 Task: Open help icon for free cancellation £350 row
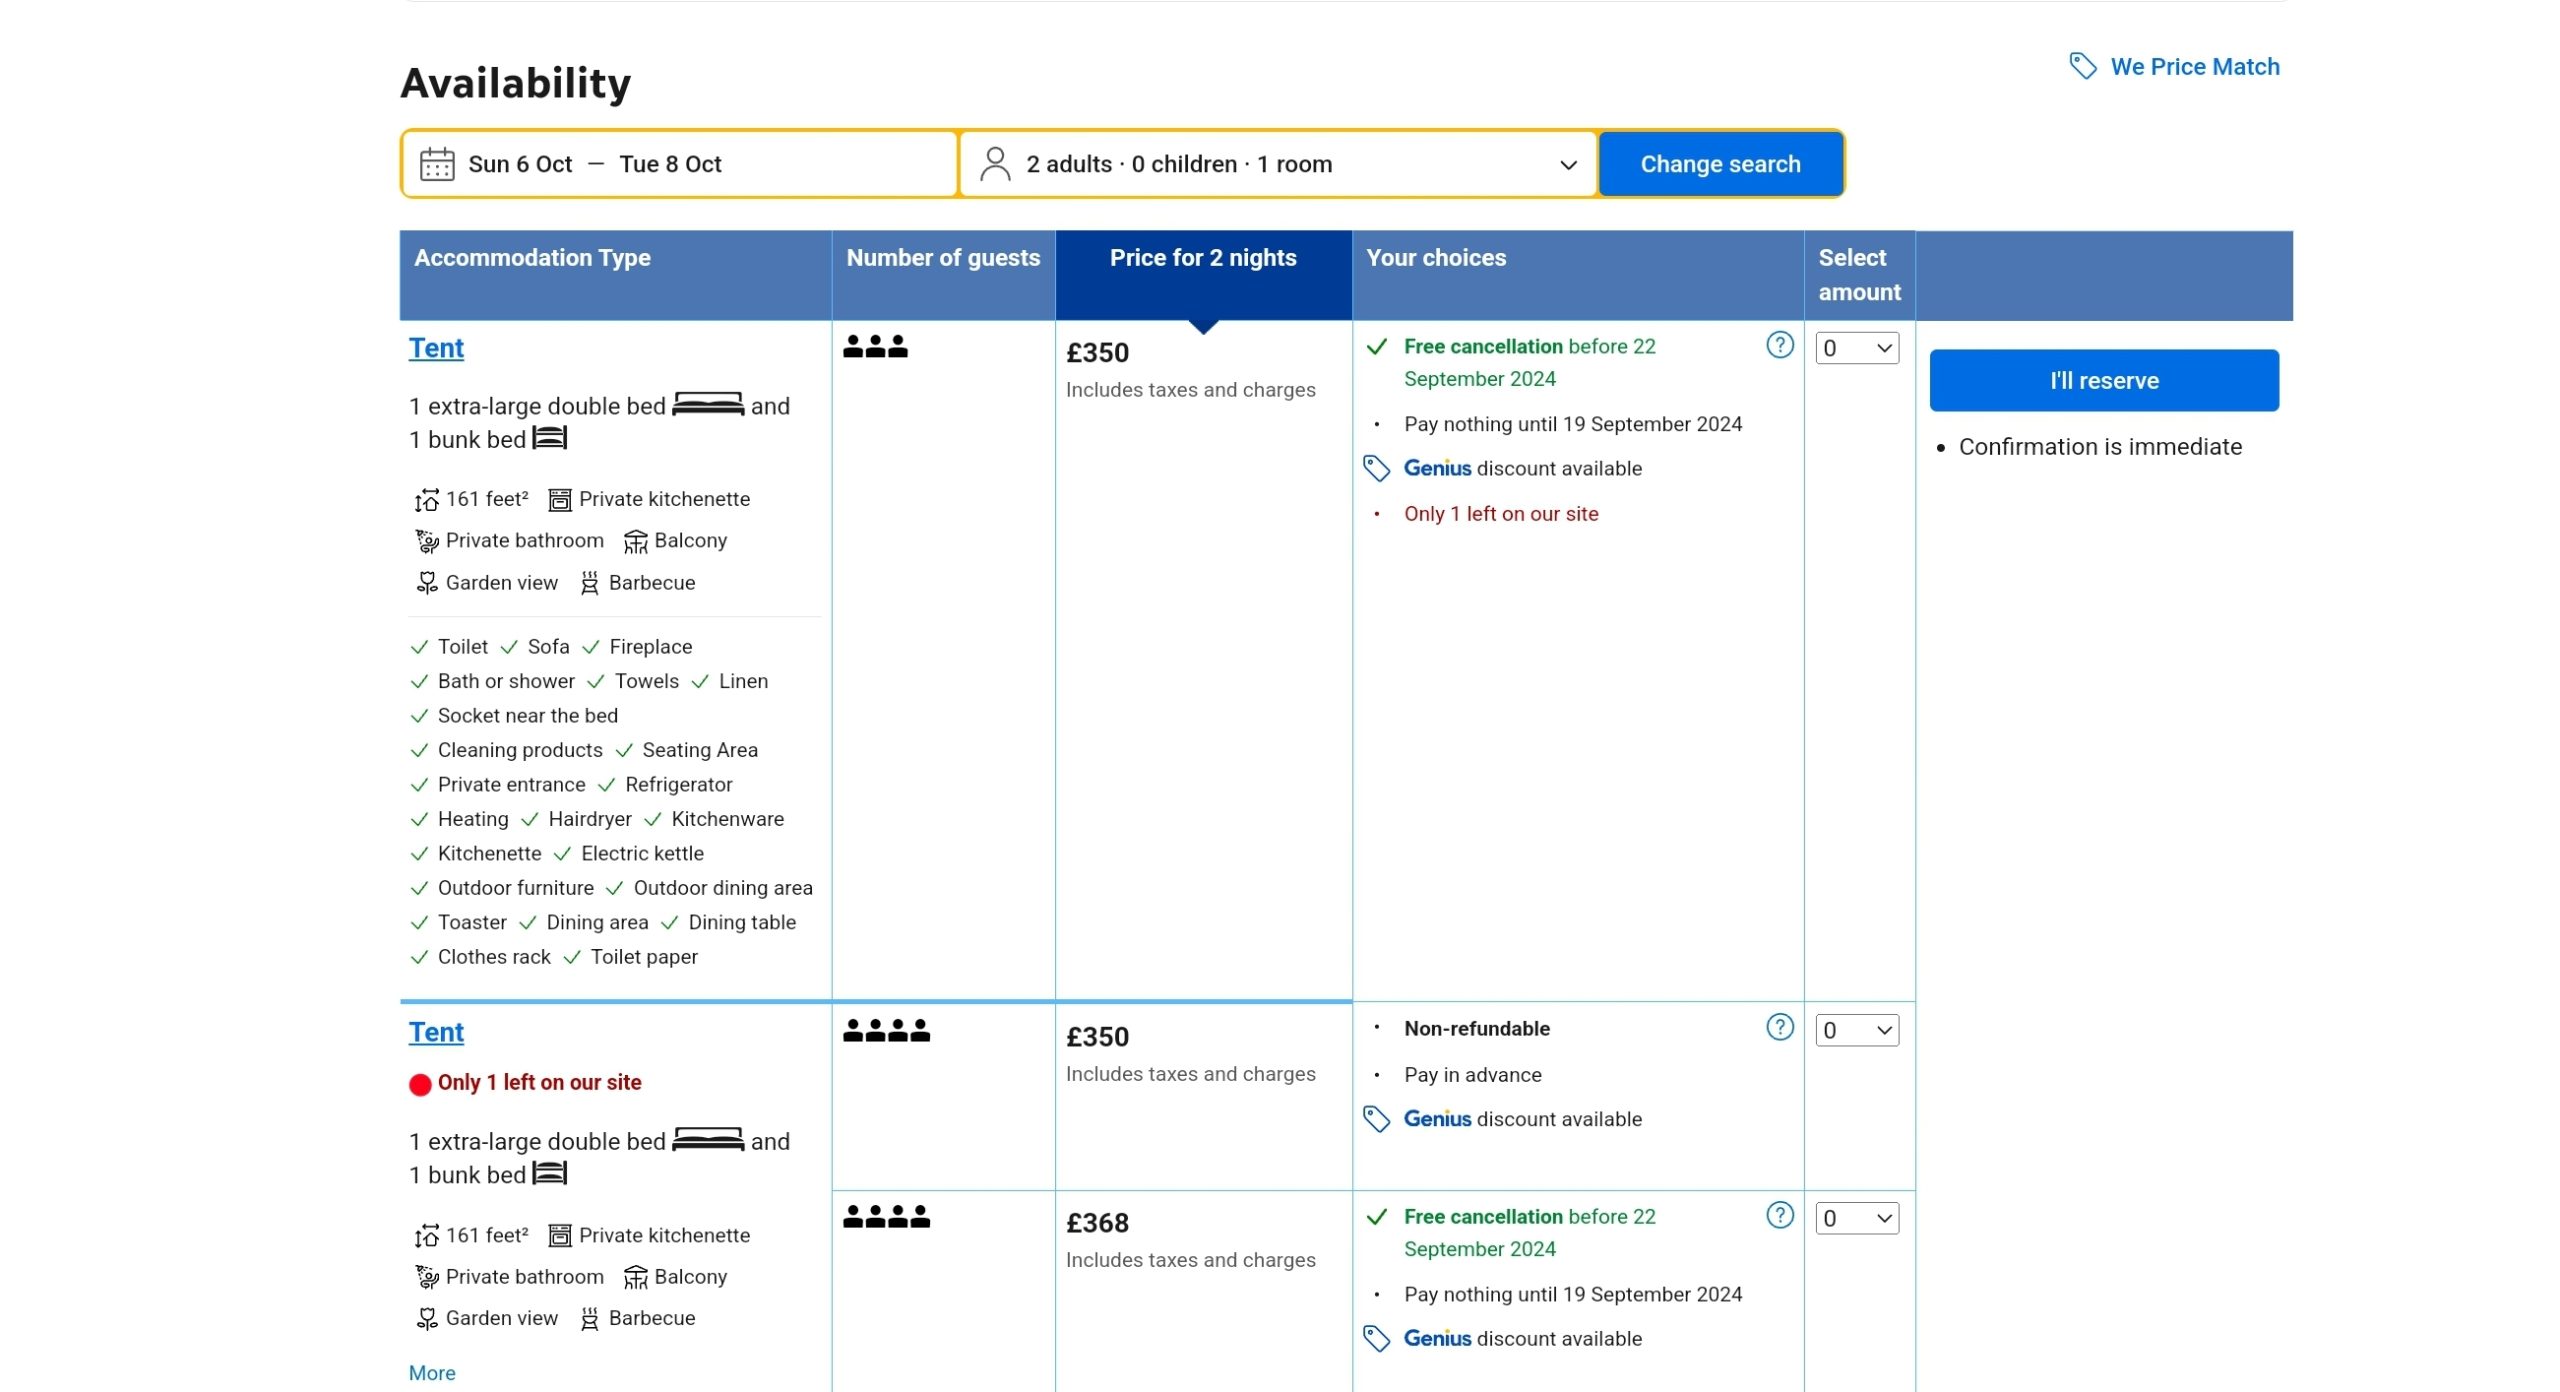[x=1780, y=345]
